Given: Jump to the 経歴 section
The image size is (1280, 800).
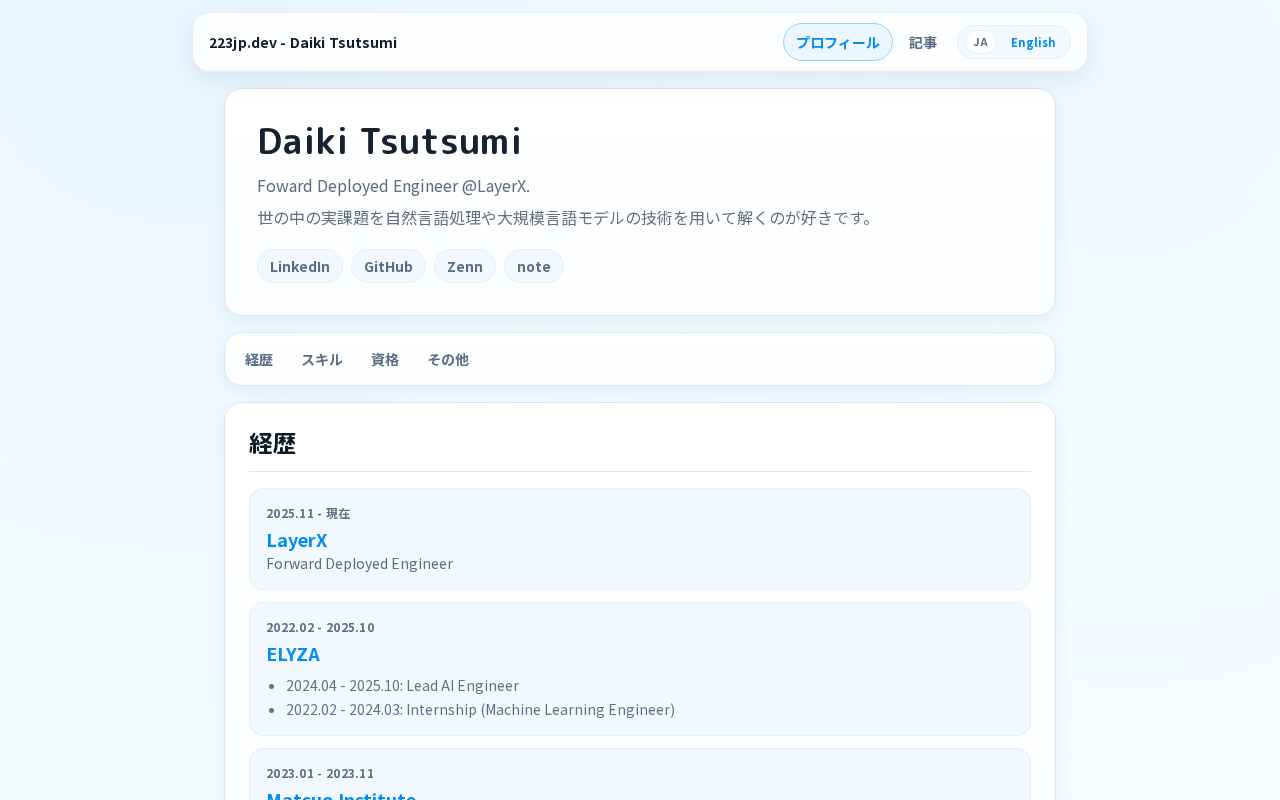Looking at the screenshot, I should (259, 359).
